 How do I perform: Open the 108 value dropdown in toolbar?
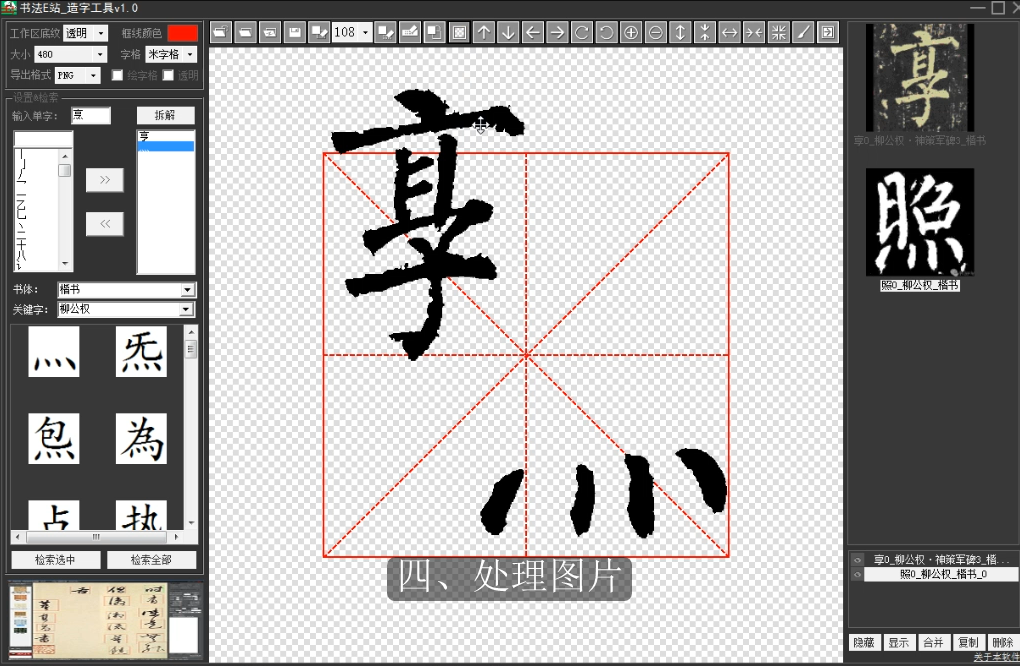pyautogui.click(x=365, y=33)
